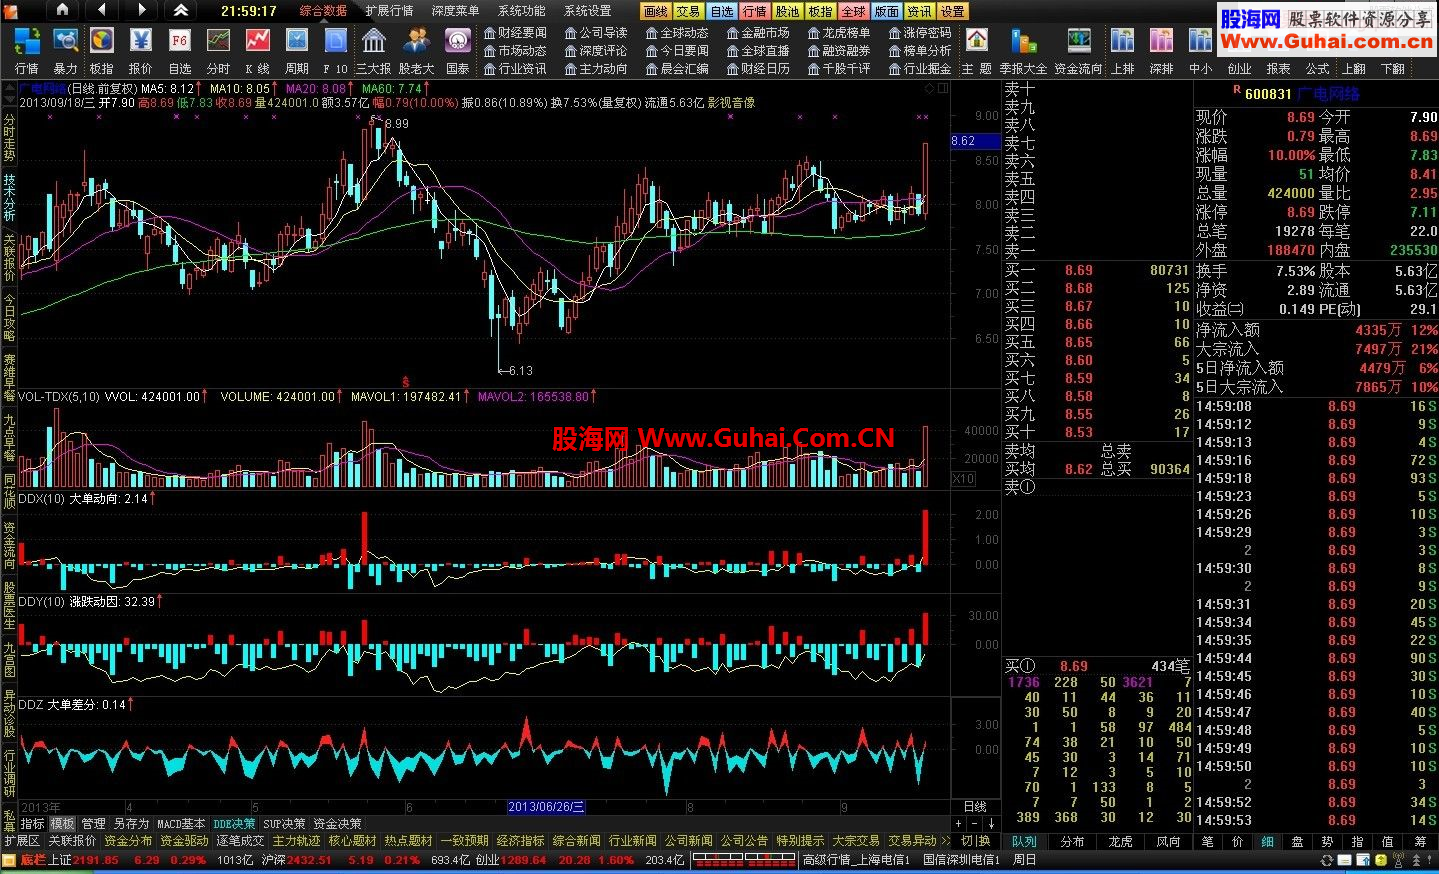The height and width of the screenshot is (874, 1439).
Task: Open the 周期 period selector icon
Action: [297, 51]
